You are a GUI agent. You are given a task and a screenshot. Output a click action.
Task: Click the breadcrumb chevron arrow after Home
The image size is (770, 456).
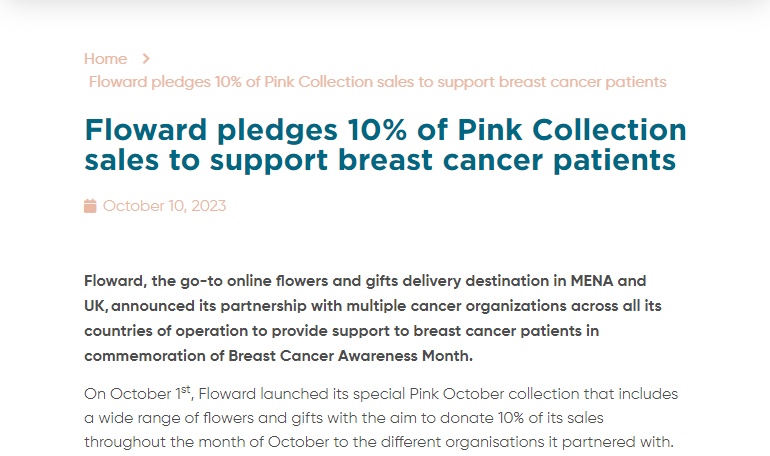(146, 59)
